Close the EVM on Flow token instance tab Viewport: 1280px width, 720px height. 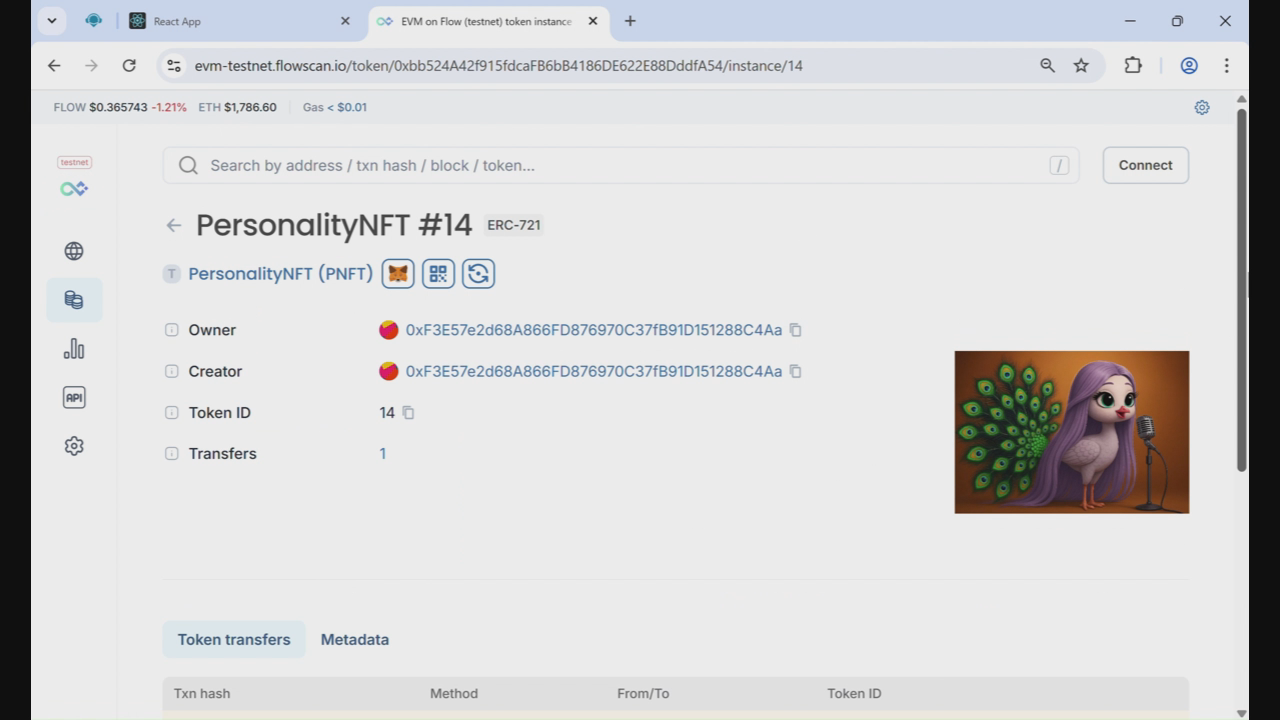click(592, 21)
